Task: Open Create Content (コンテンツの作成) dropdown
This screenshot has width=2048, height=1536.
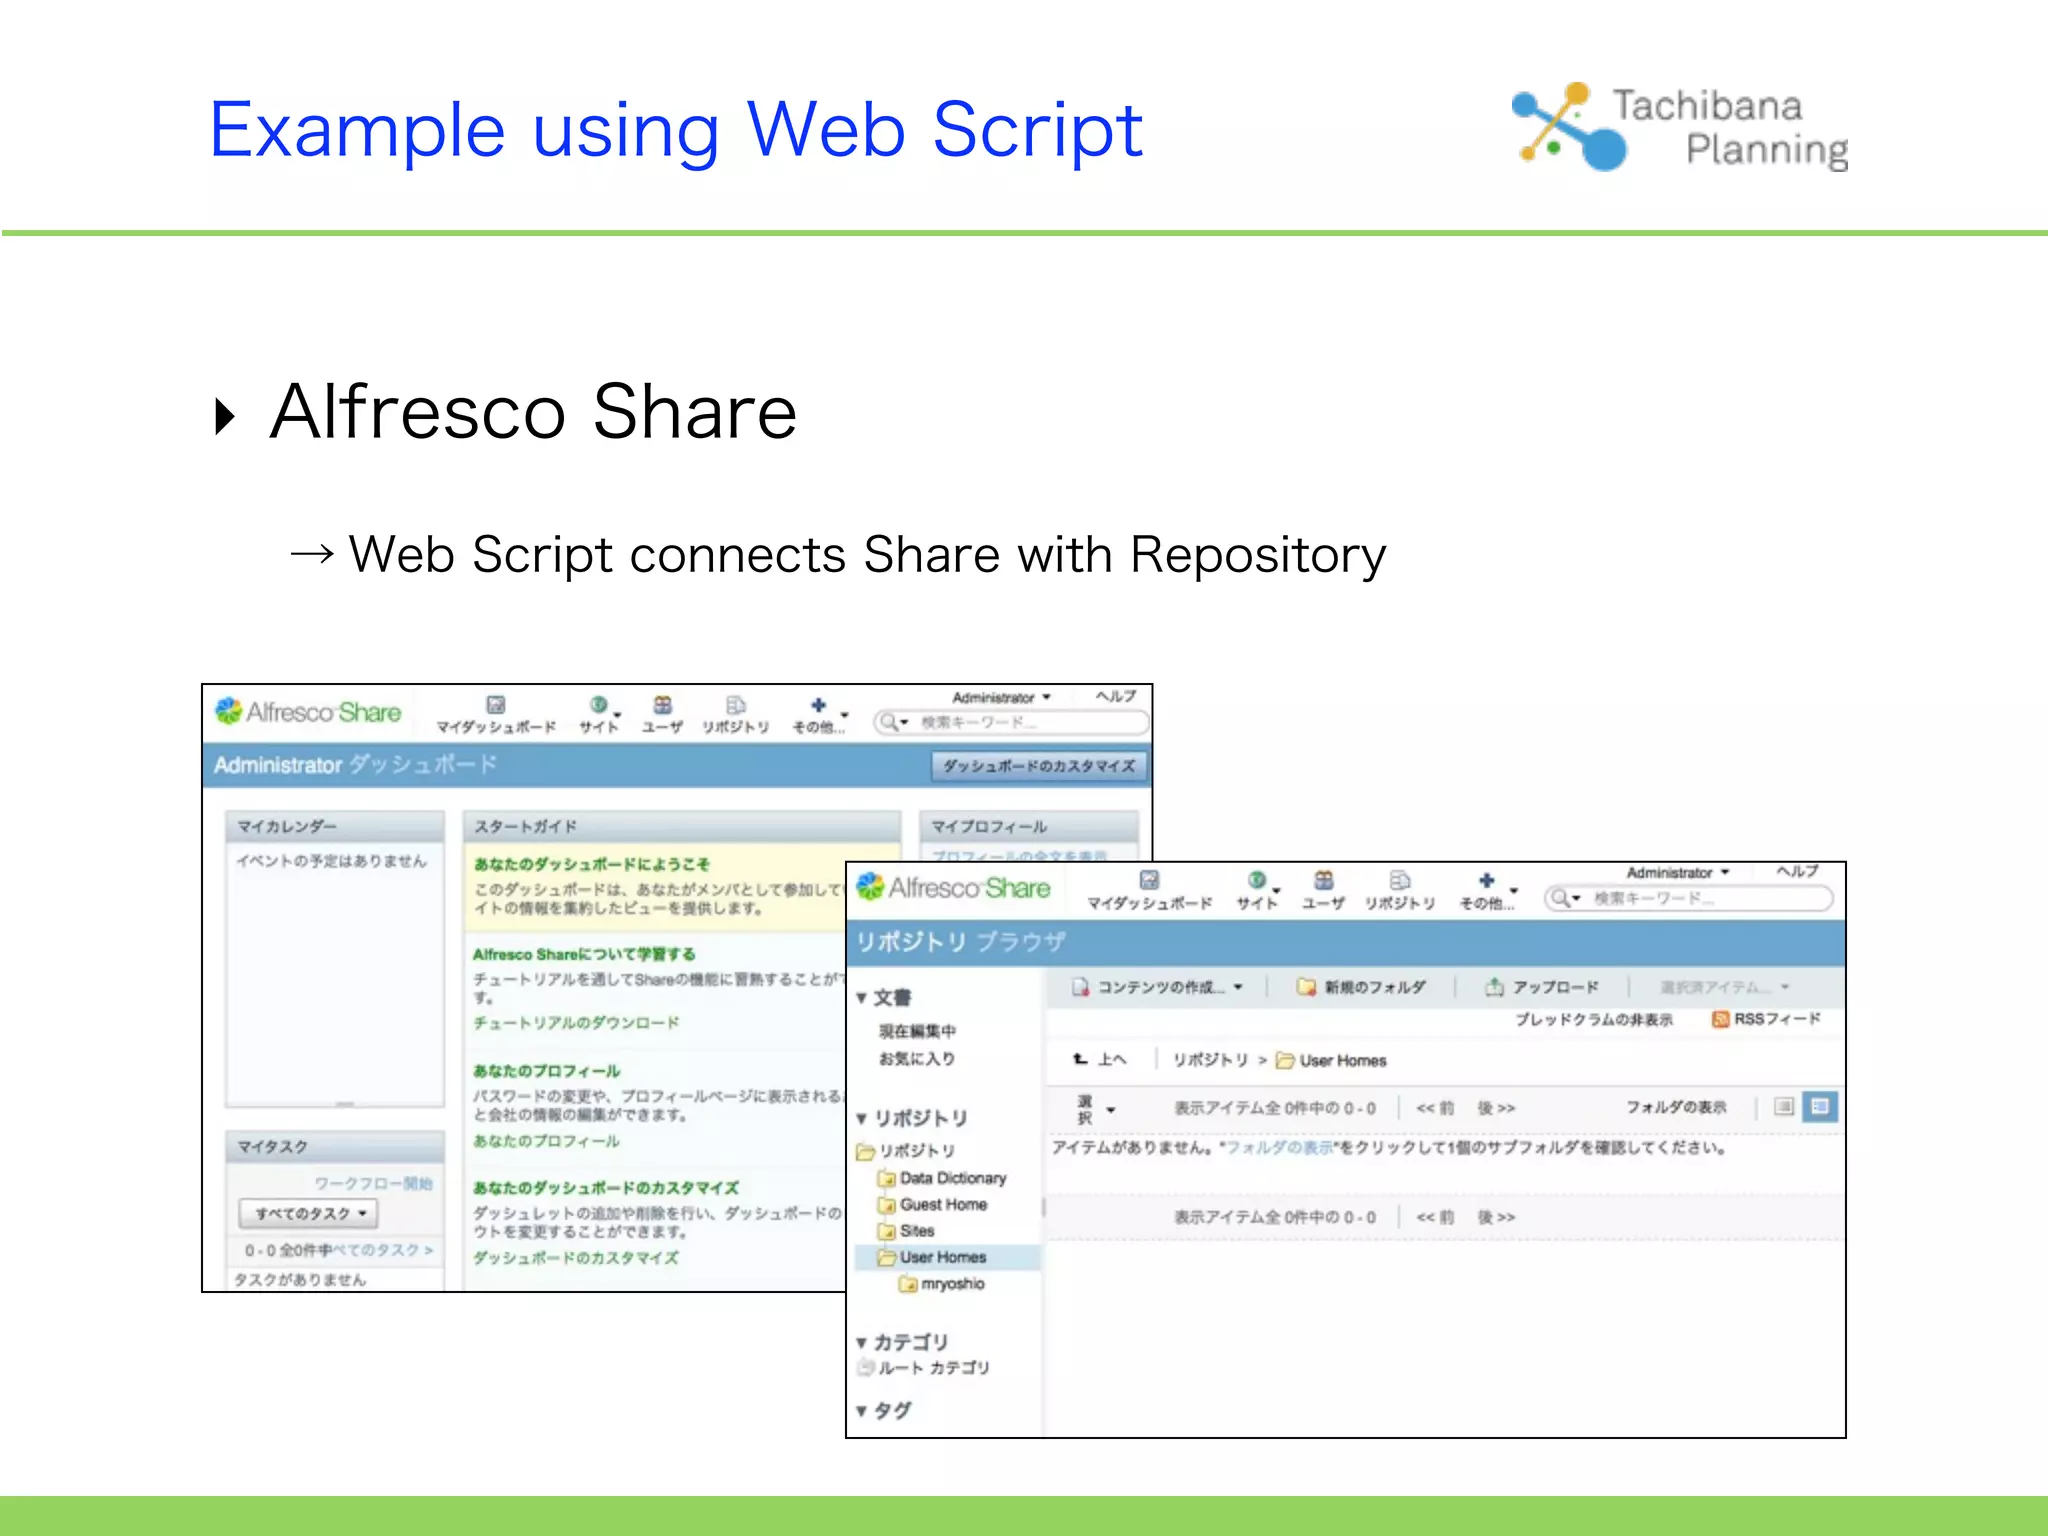Action: (1160, 987)
